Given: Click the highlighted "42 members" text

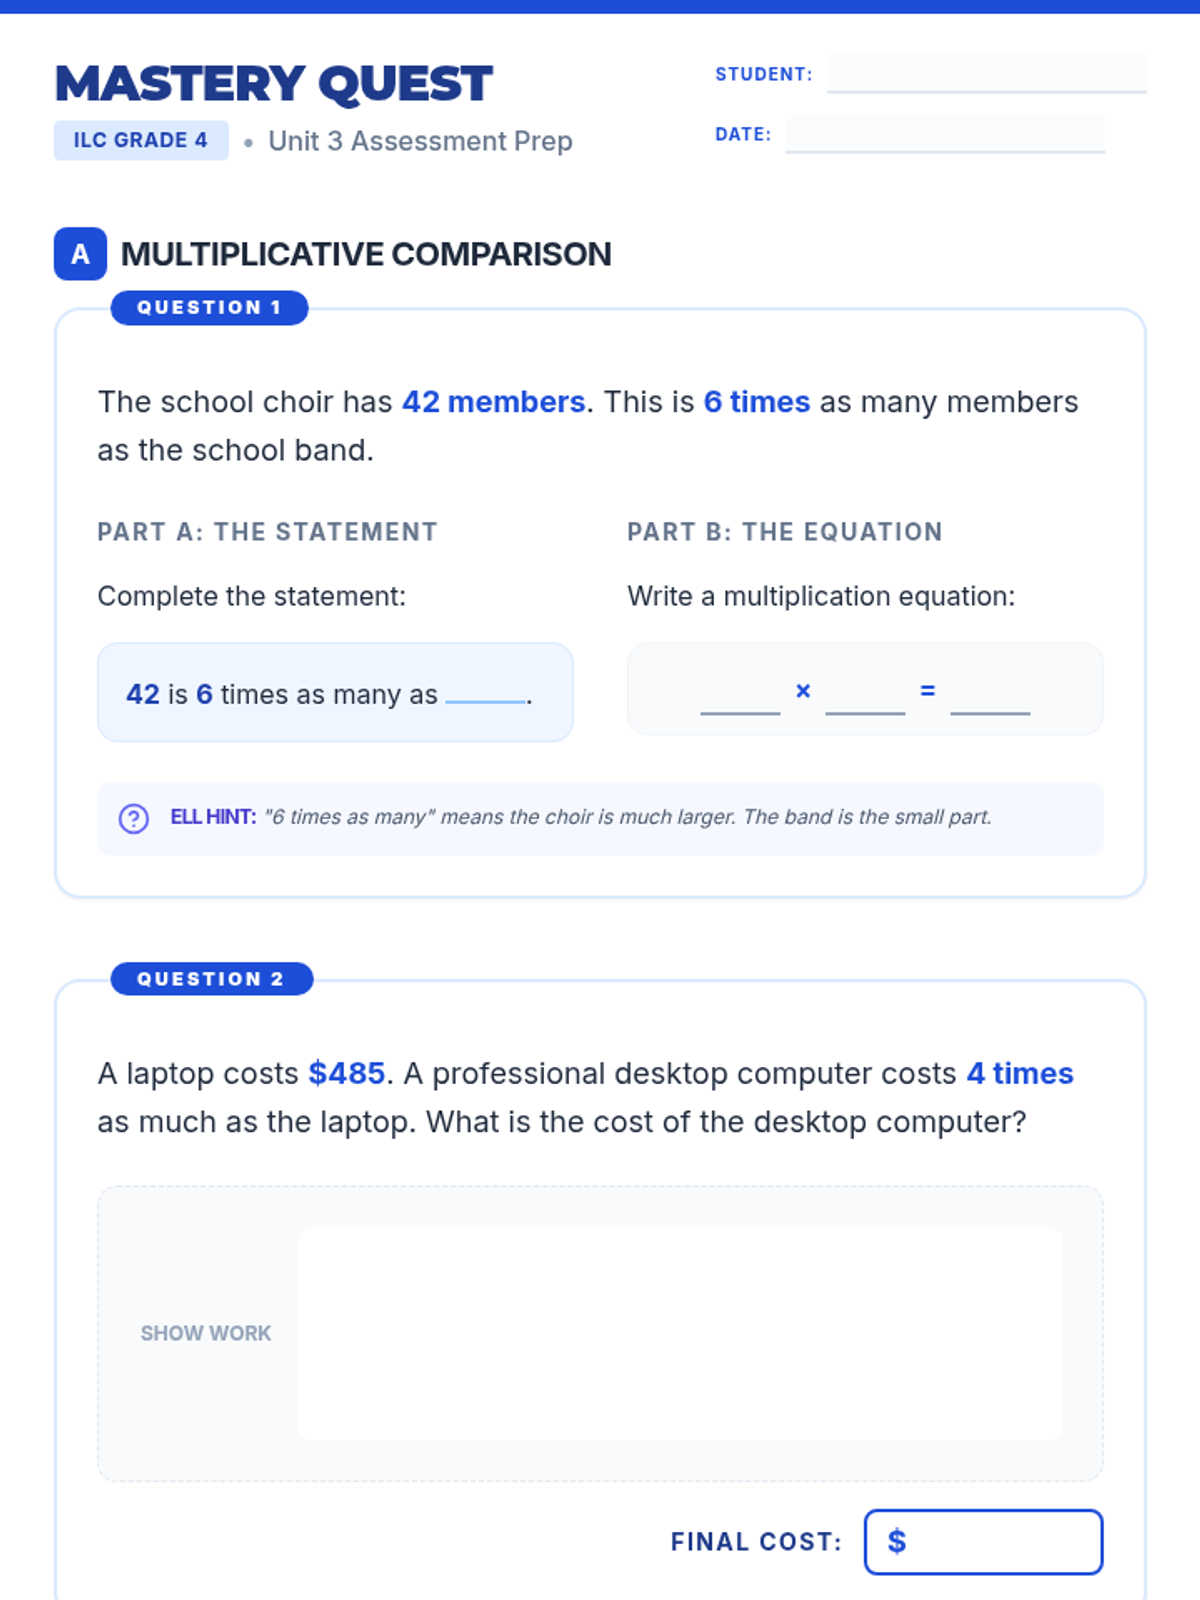Looking at the screenshot, I should 494,402.
